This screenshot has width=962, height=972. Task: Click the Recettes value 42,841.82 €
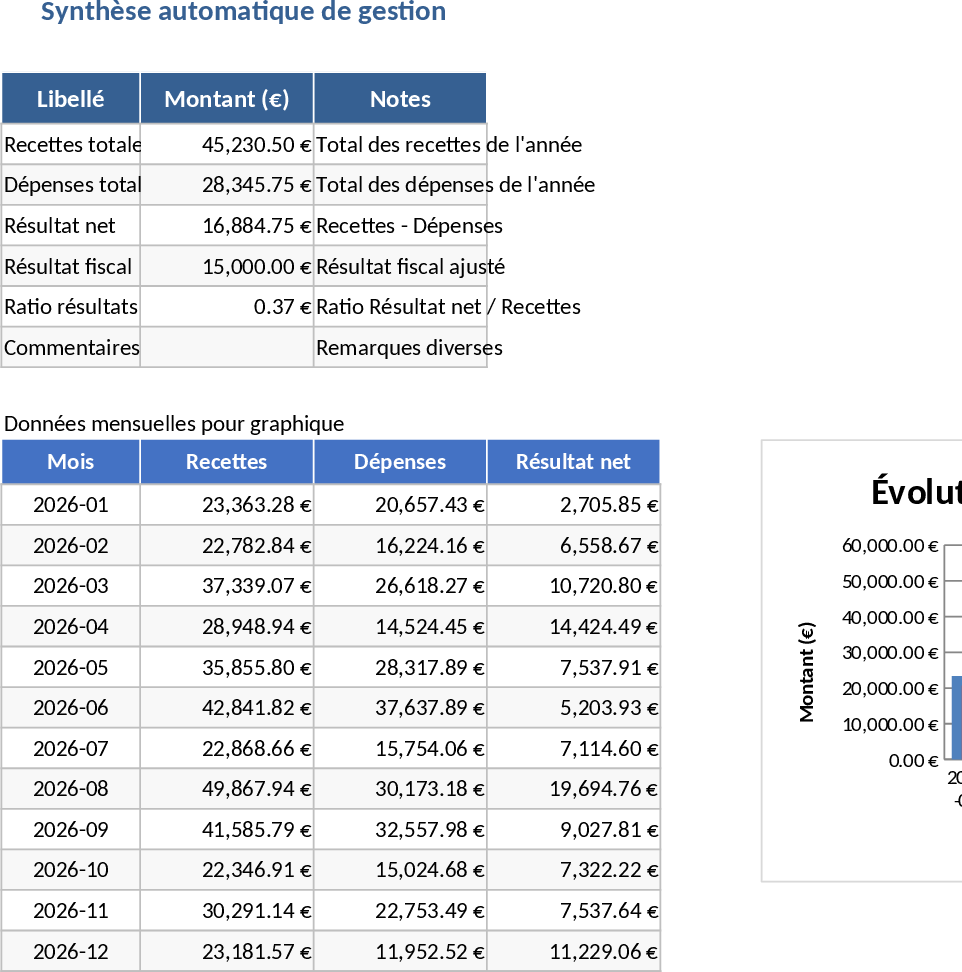[226, 707]
